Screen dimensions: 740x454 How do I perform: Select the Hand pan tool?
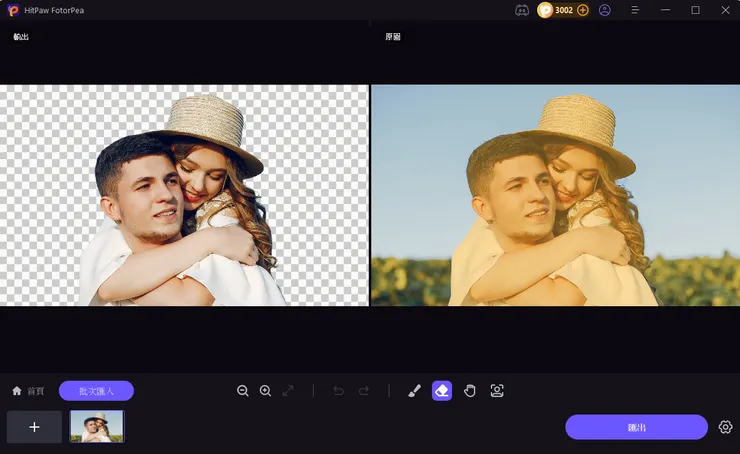470,391
